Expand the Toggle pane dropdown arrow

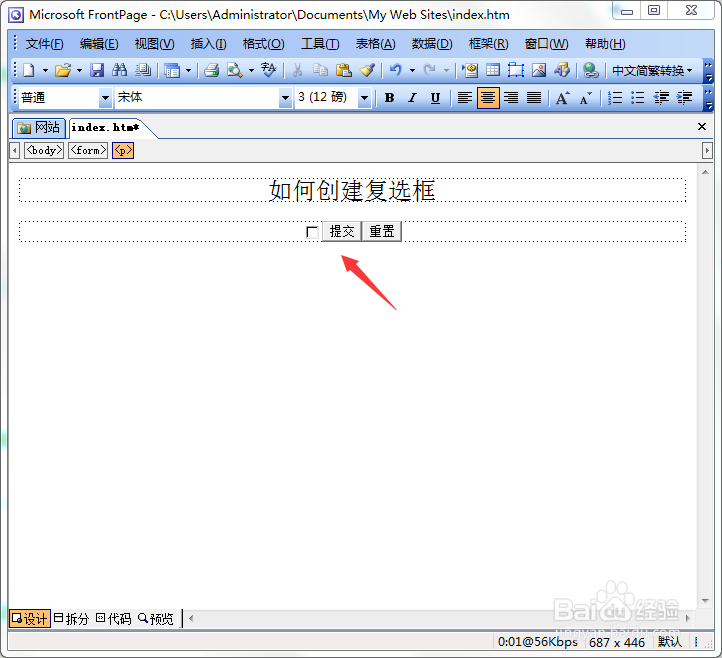(x=188, y=70)
